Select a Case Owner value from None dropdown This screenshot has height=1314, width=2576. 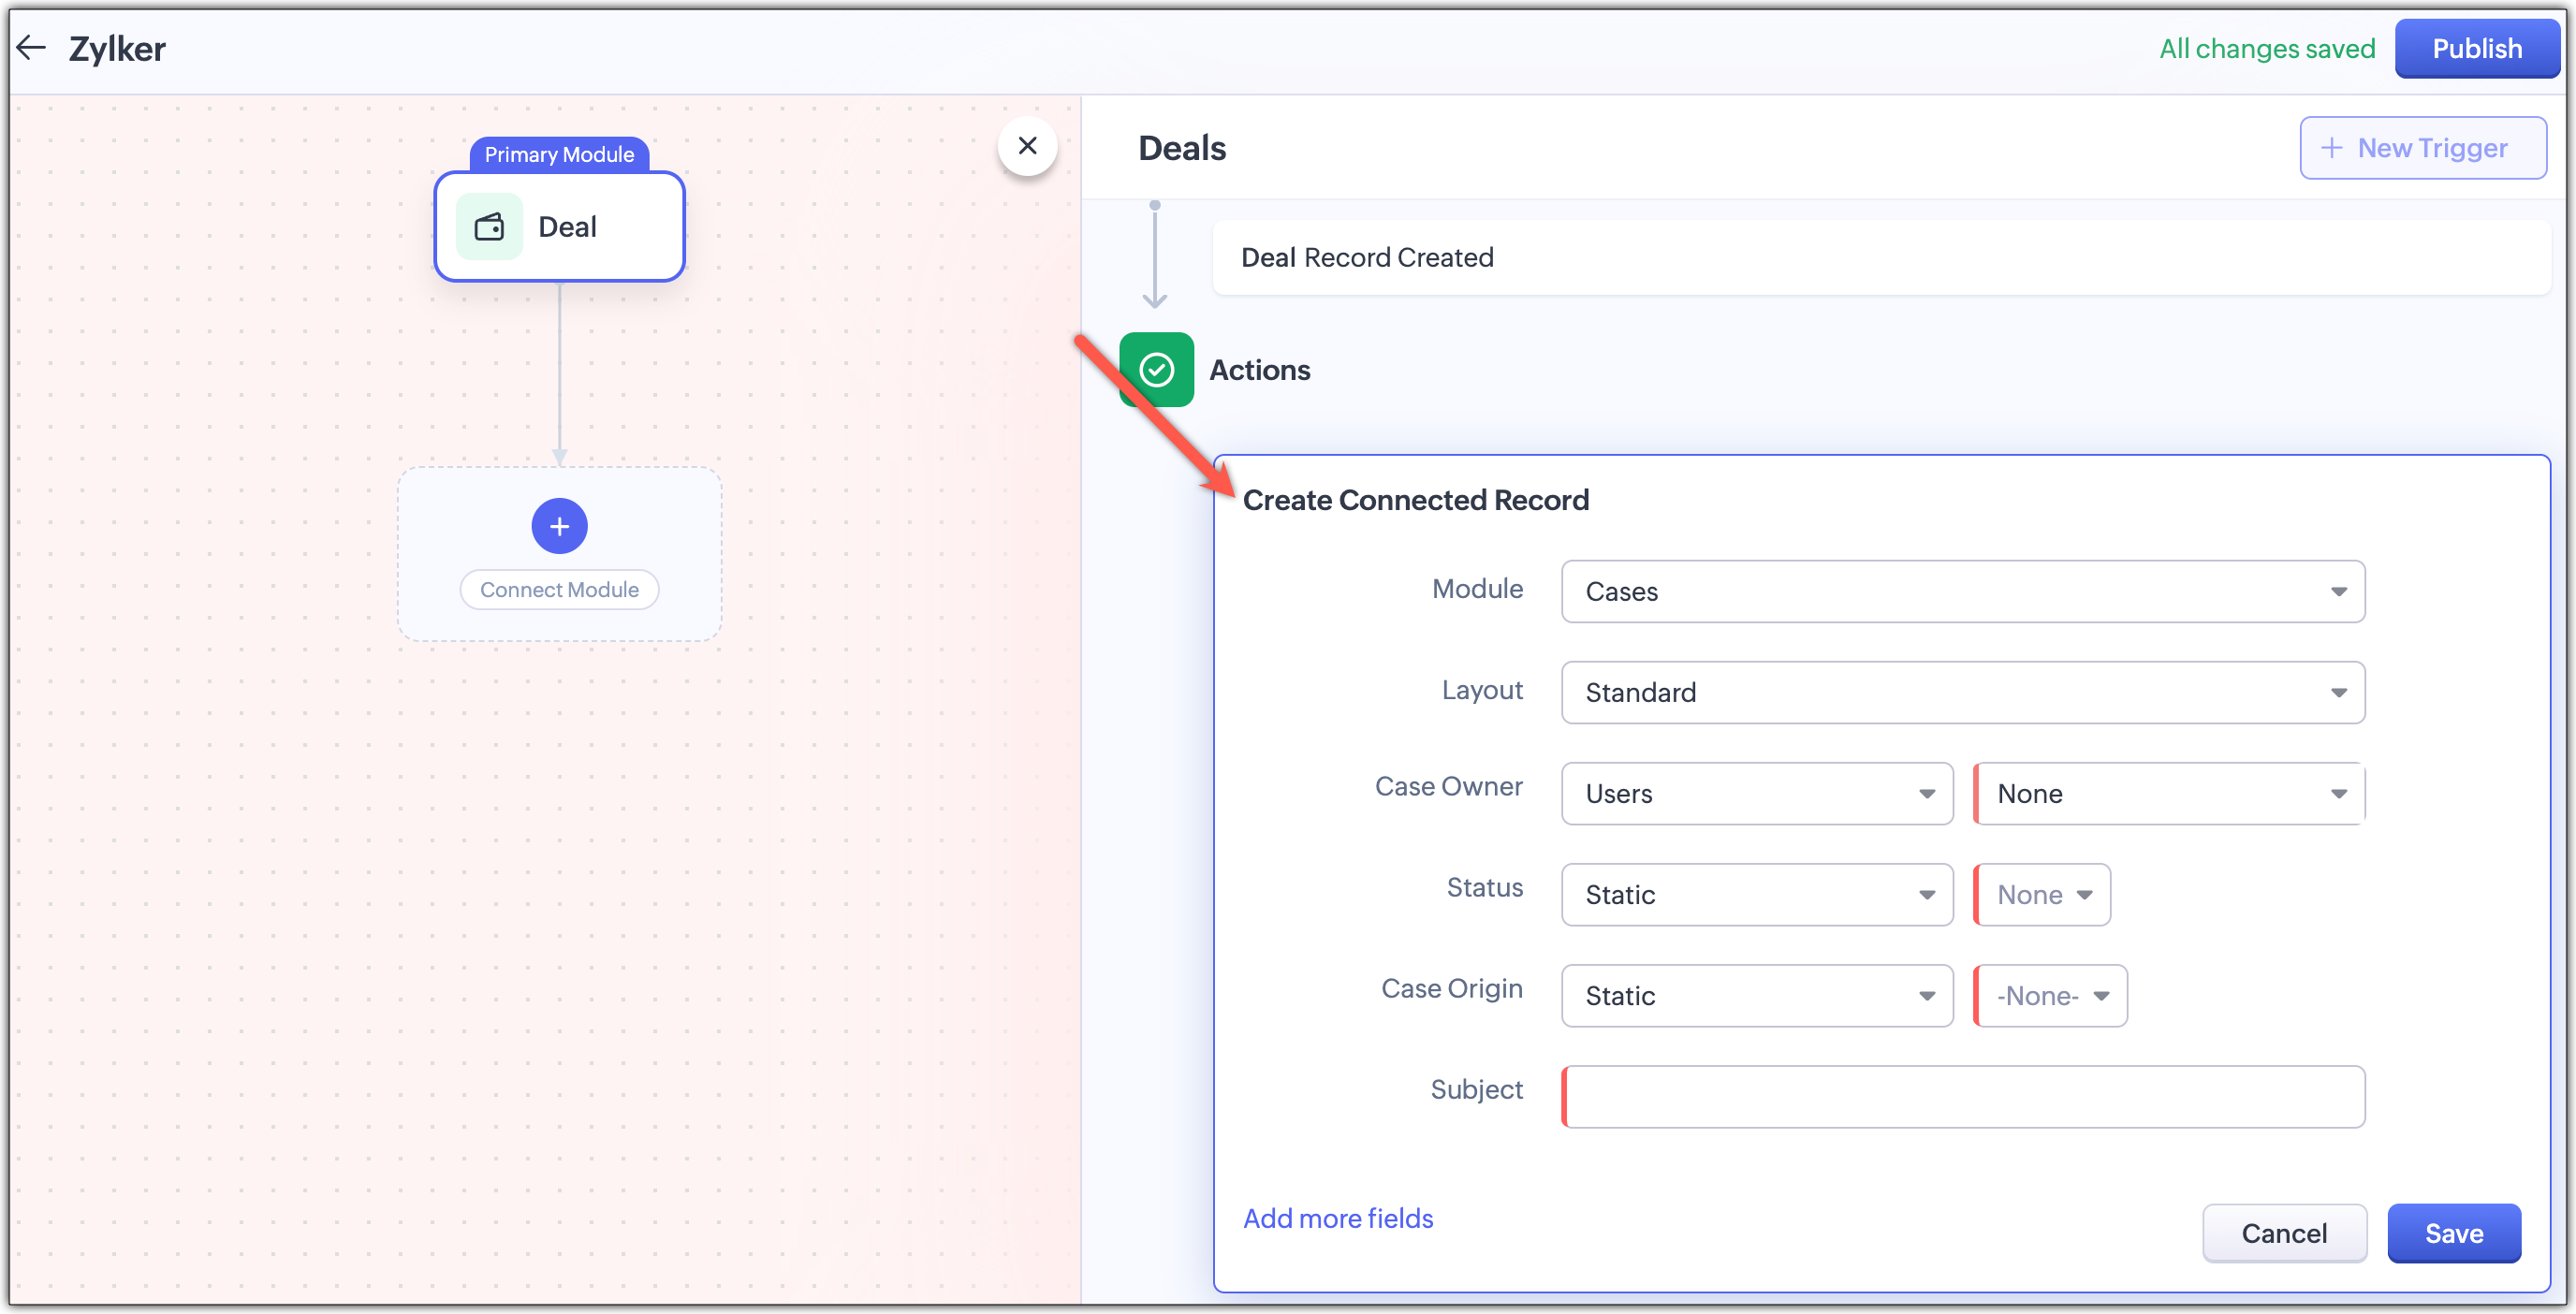click(2169, 793)
